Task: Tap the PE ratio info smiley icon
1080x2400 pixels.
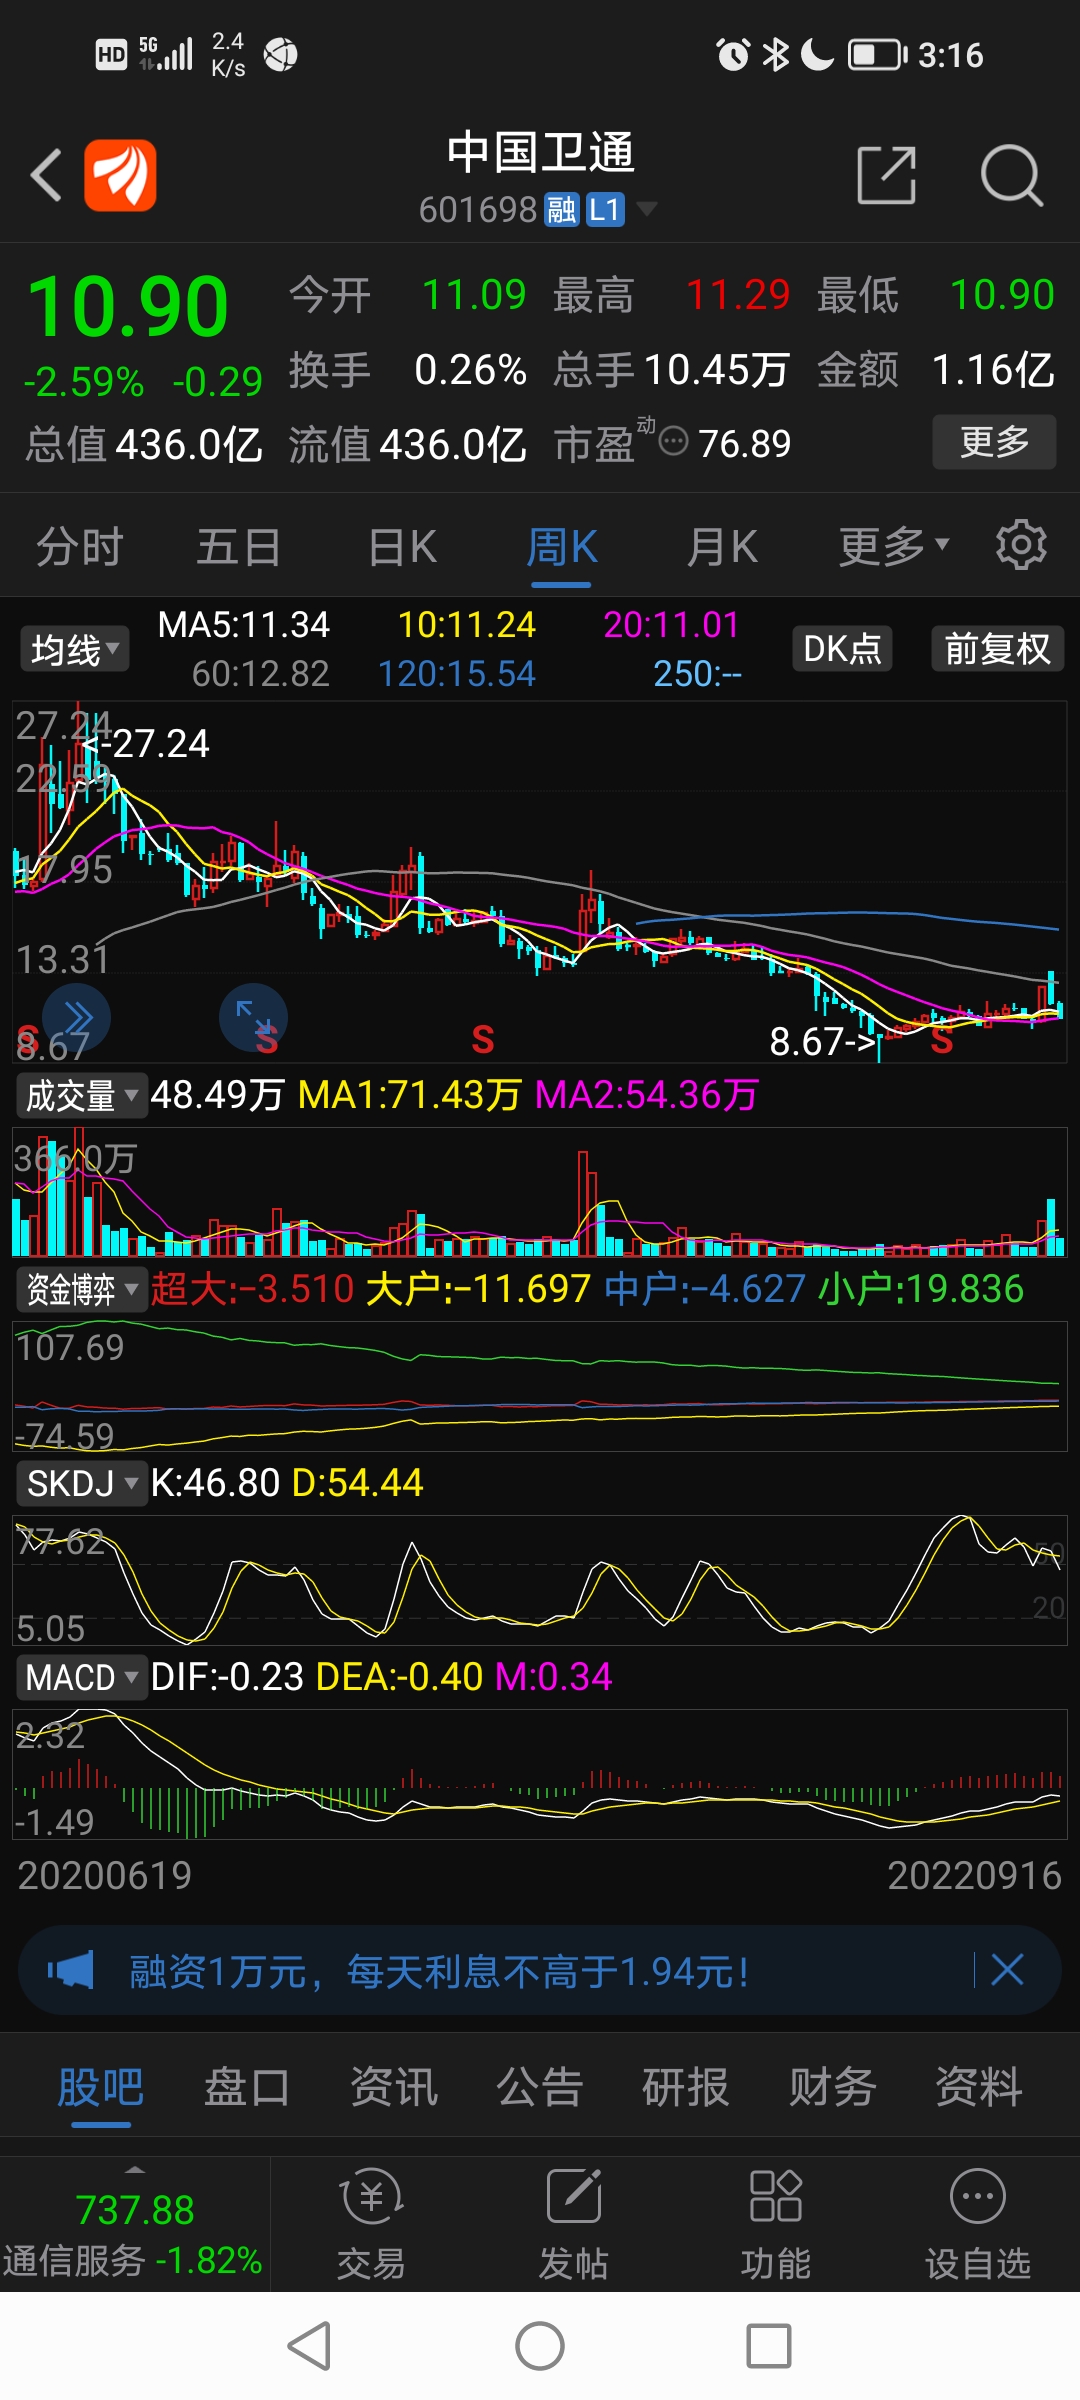Action: click(674, 440)
